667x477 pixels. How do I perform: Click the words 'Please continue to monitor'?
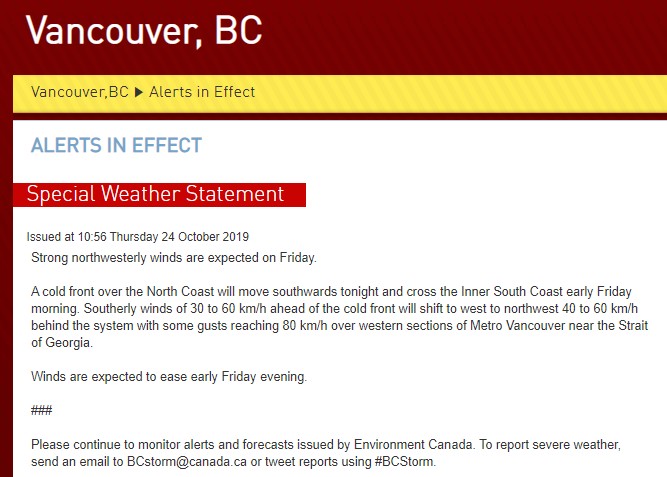click(112, 445)
